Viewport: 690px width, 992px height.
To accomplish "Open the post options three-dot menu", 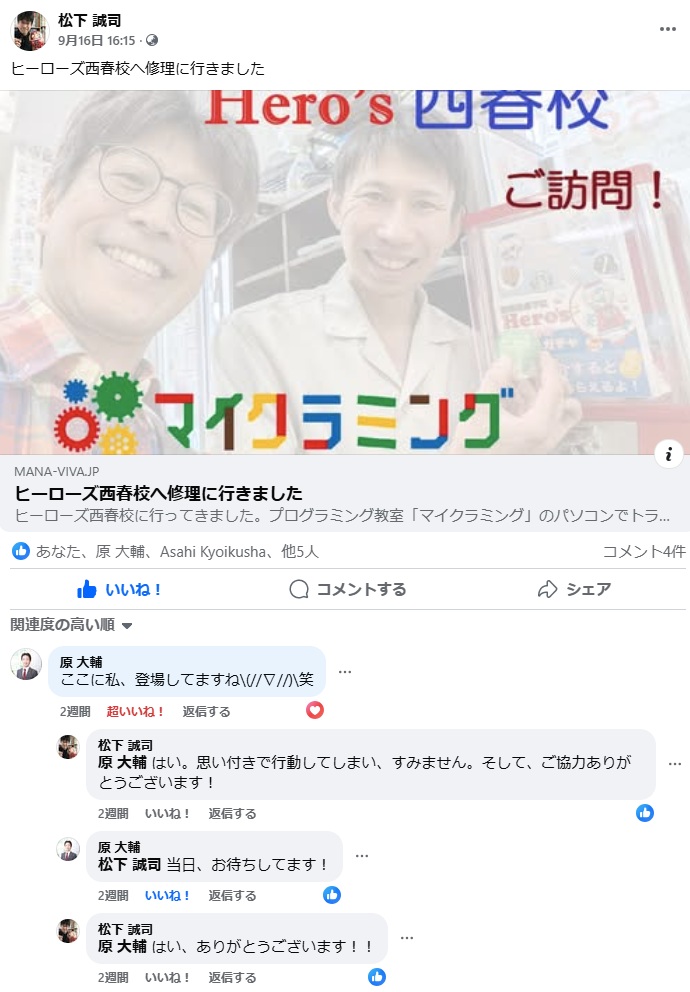I will point(668,29).
